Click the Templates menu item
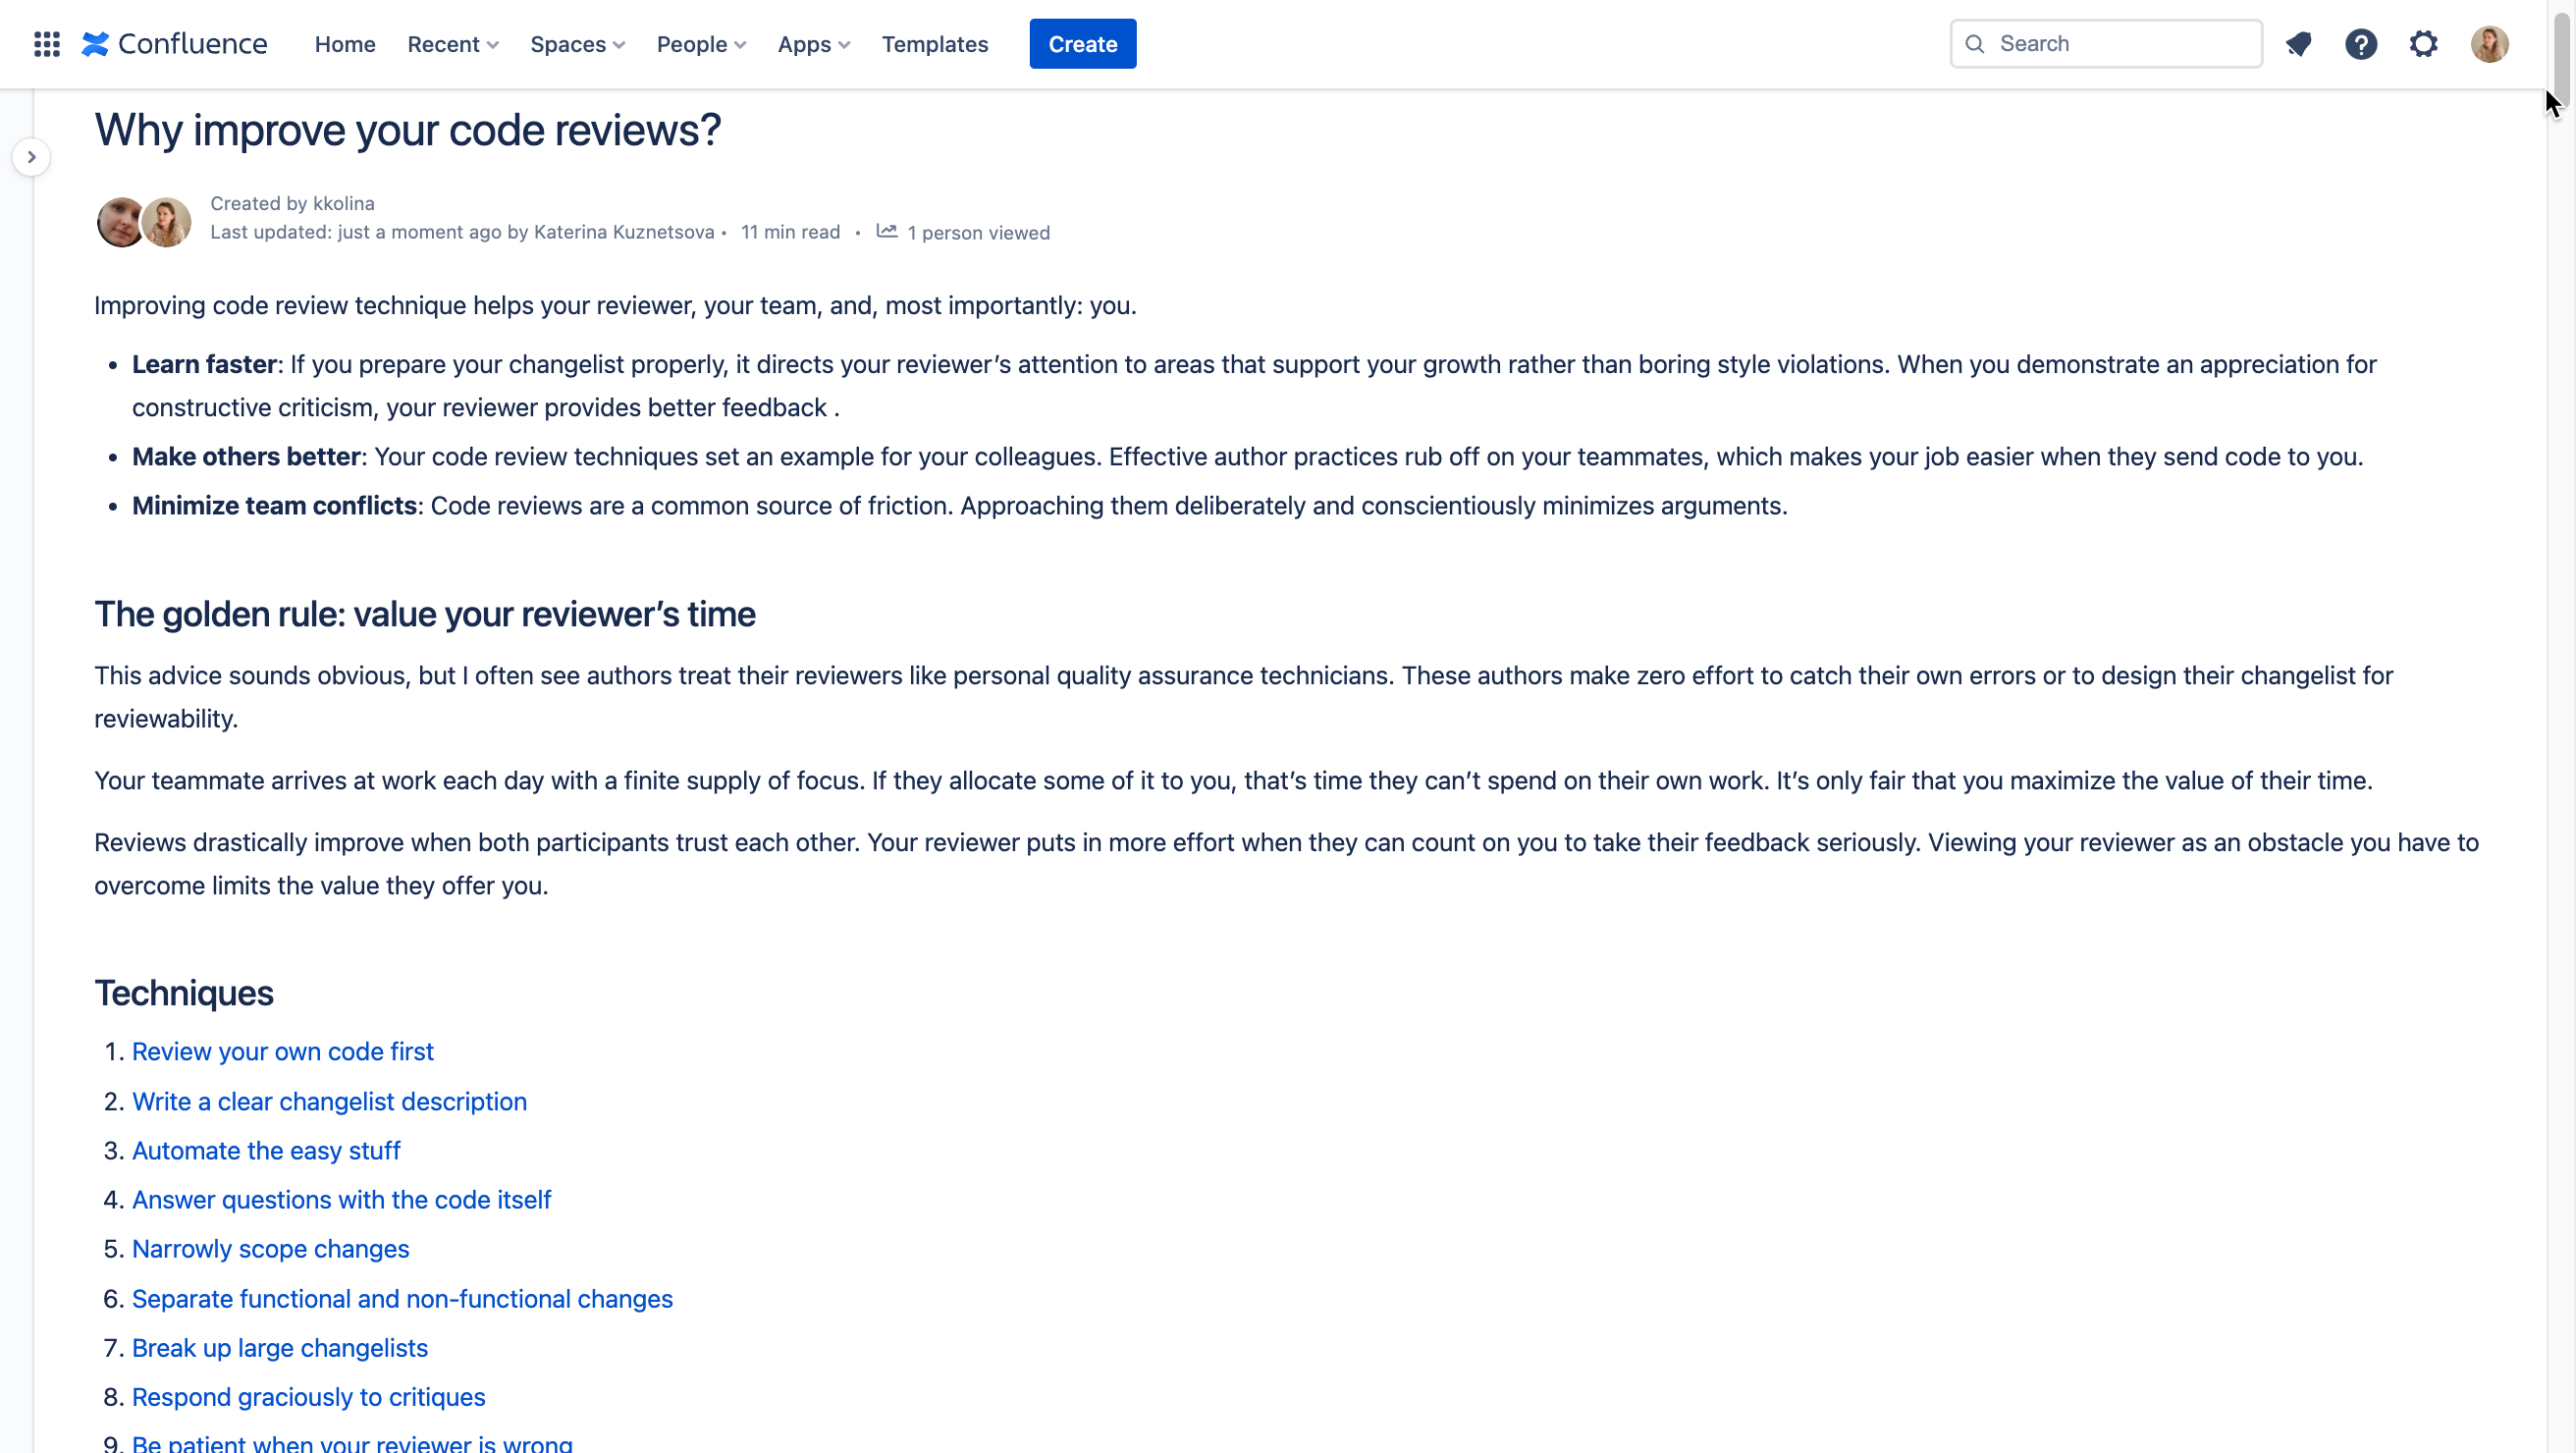This screenshot has height=1453, width=2576. tap(936, 42)
